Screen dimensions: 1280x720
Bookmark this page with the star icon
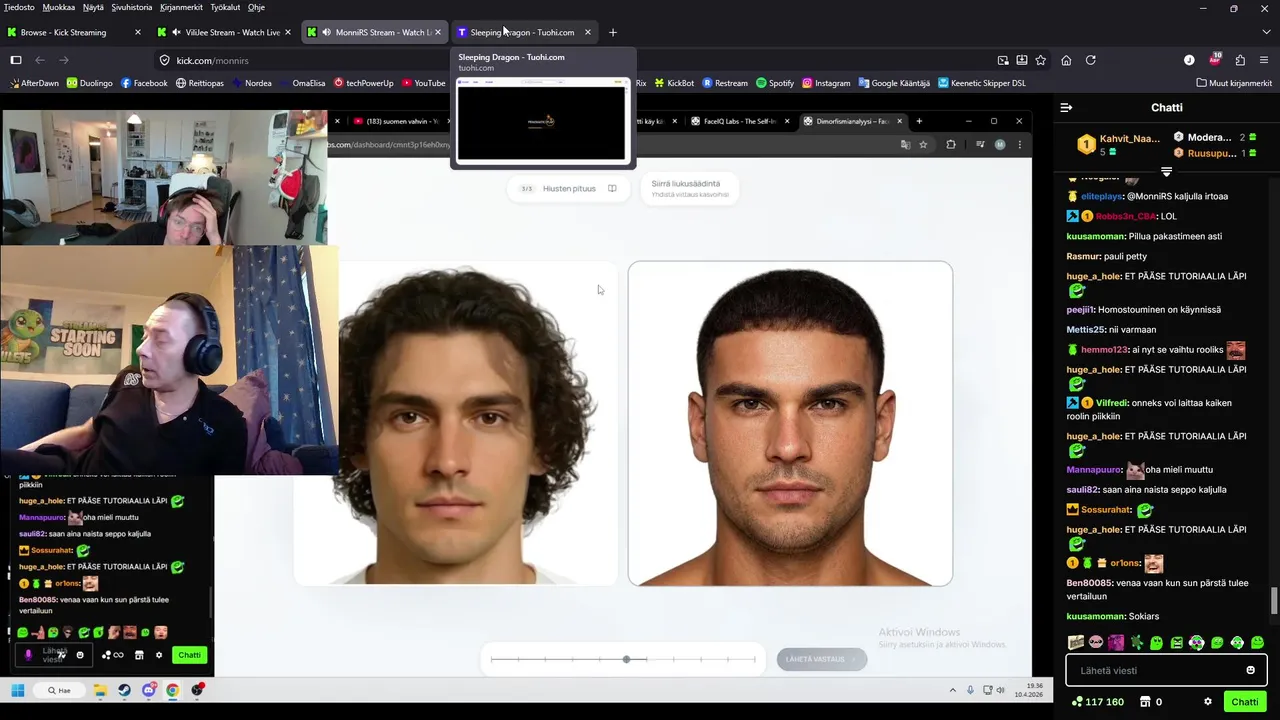click(x=1041, y=60)
